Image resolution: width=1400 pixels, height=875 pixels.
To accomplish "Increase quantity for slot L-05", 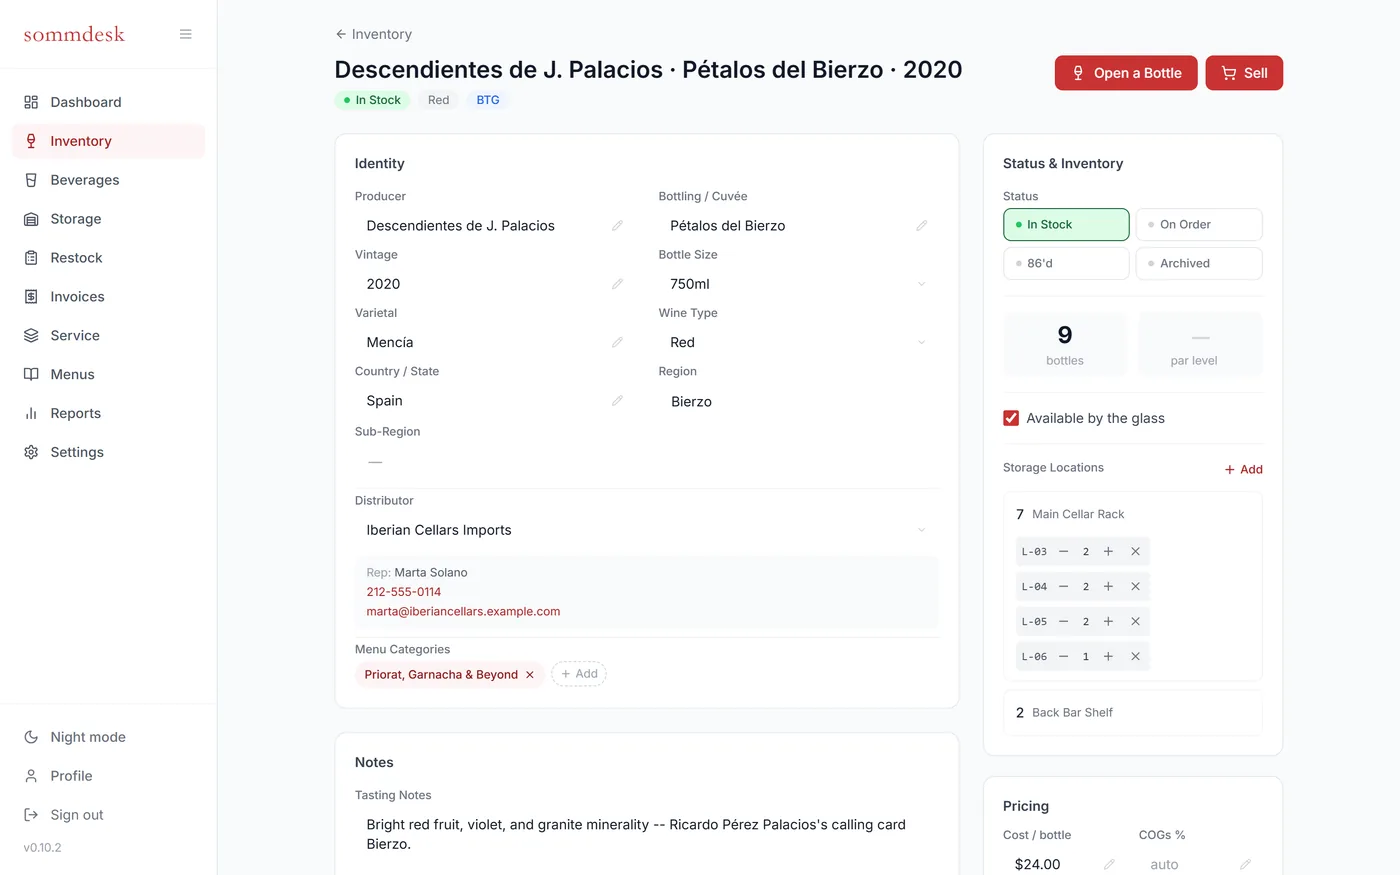I will coord(1108,622).
